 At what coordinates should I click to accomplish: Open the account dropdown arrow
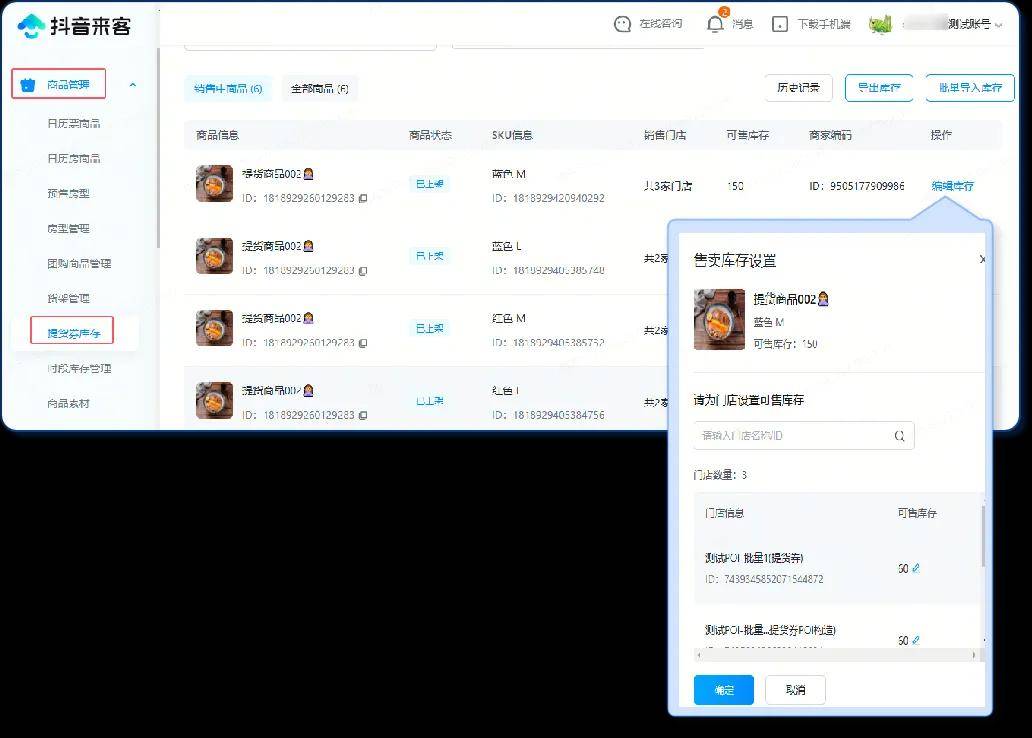(x=998, y=25)
